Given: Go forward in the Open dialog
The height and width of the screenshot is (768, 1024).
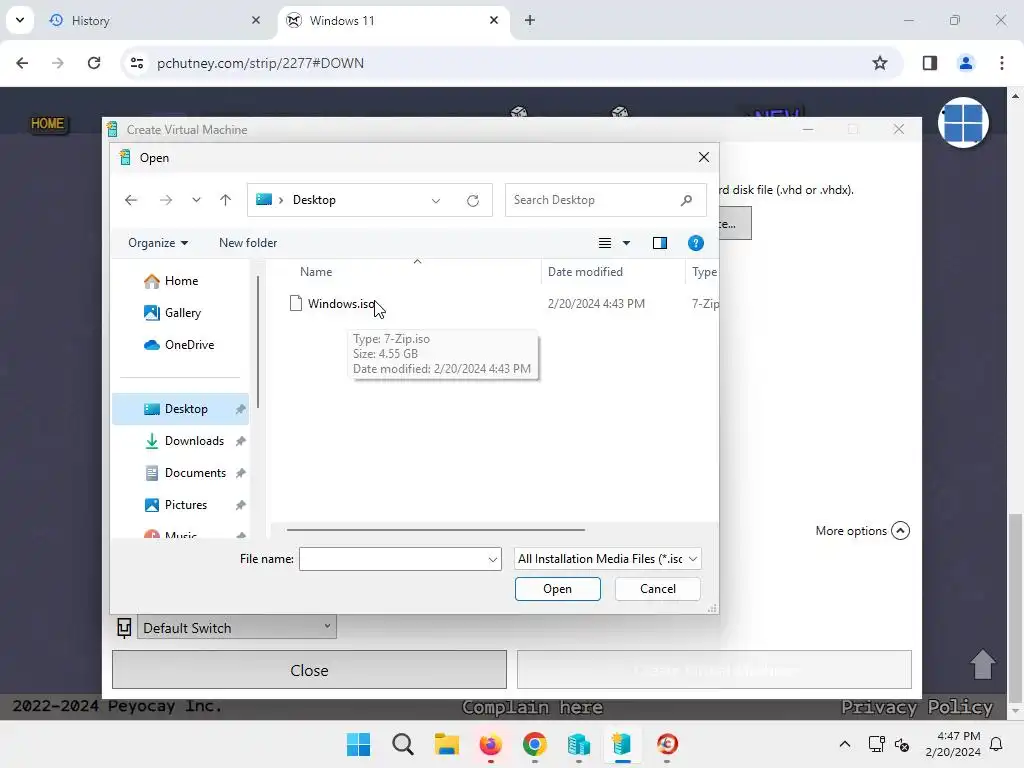Looking at the screenshot, I should pyautogui.click(x=166, y=200).
